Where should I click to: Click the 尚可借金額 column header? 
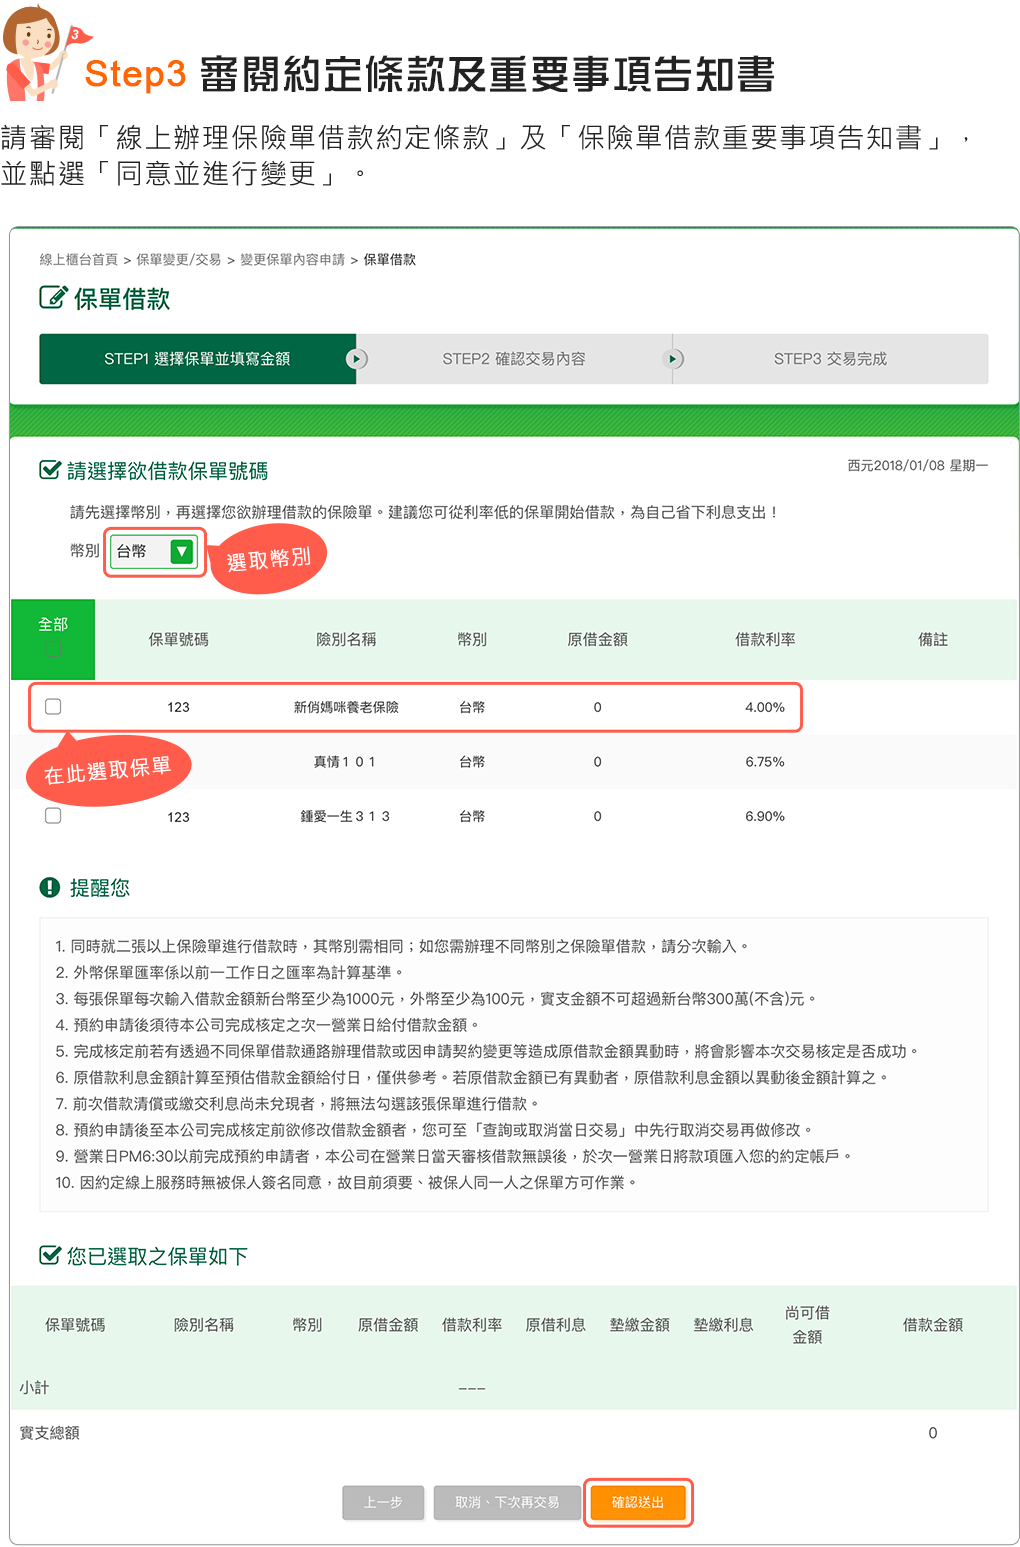click(807, 1325)
